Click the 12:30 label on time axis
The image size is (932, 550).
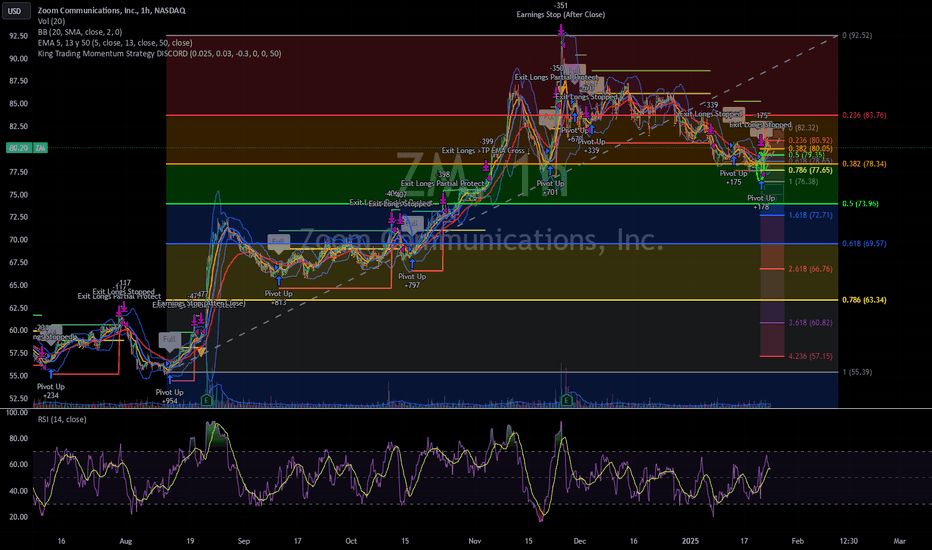848,541
